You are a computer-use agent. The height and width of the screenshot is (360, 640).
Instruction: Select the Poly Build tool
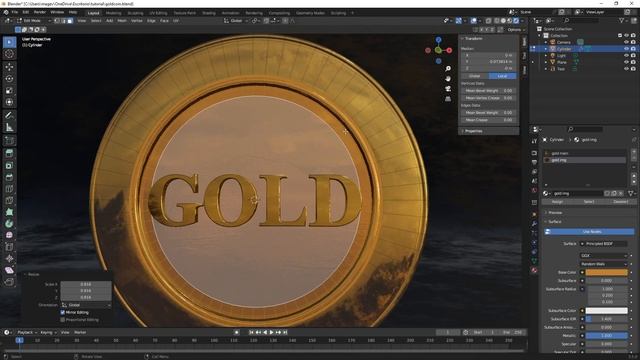[9, 212]
